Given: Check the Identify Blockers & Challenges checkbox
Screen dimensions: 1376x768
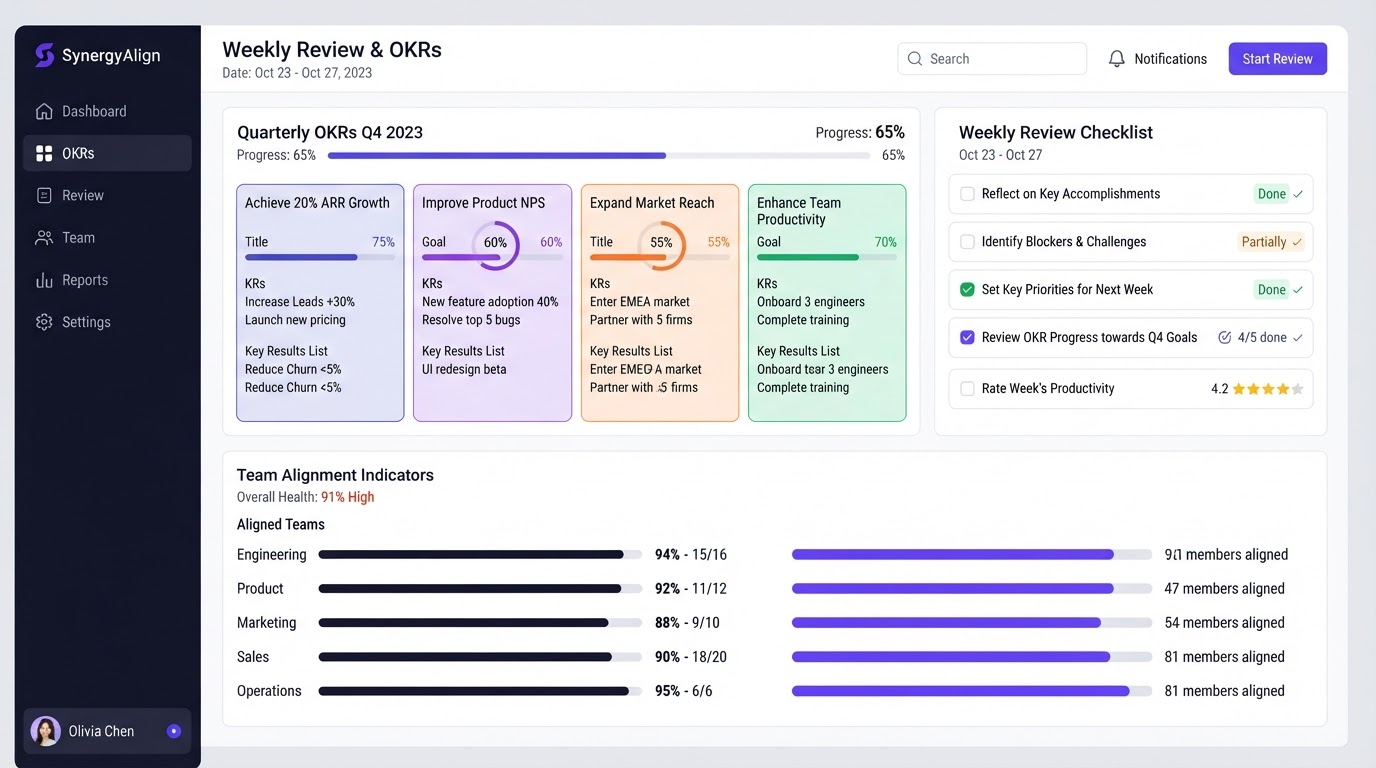Looking at the screenshot, I should click(967, 242).
